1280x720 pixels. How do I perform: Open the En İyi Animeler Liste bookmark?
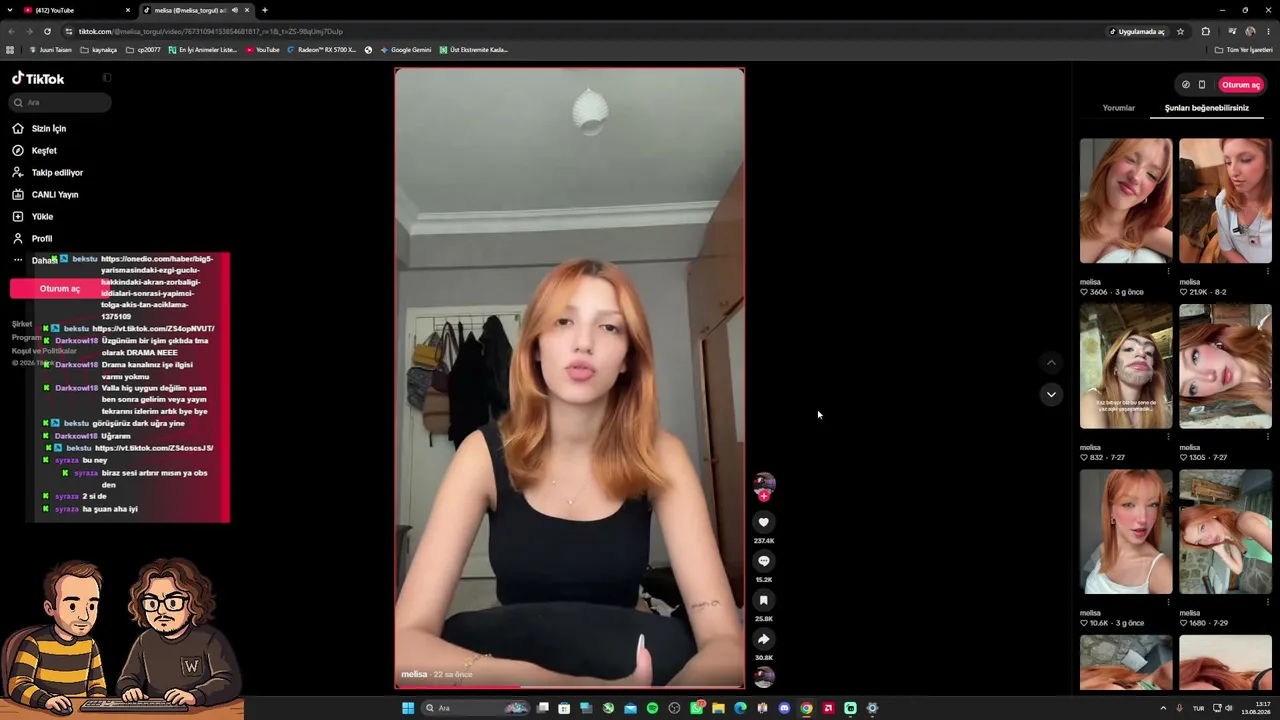tap(203, 50)
